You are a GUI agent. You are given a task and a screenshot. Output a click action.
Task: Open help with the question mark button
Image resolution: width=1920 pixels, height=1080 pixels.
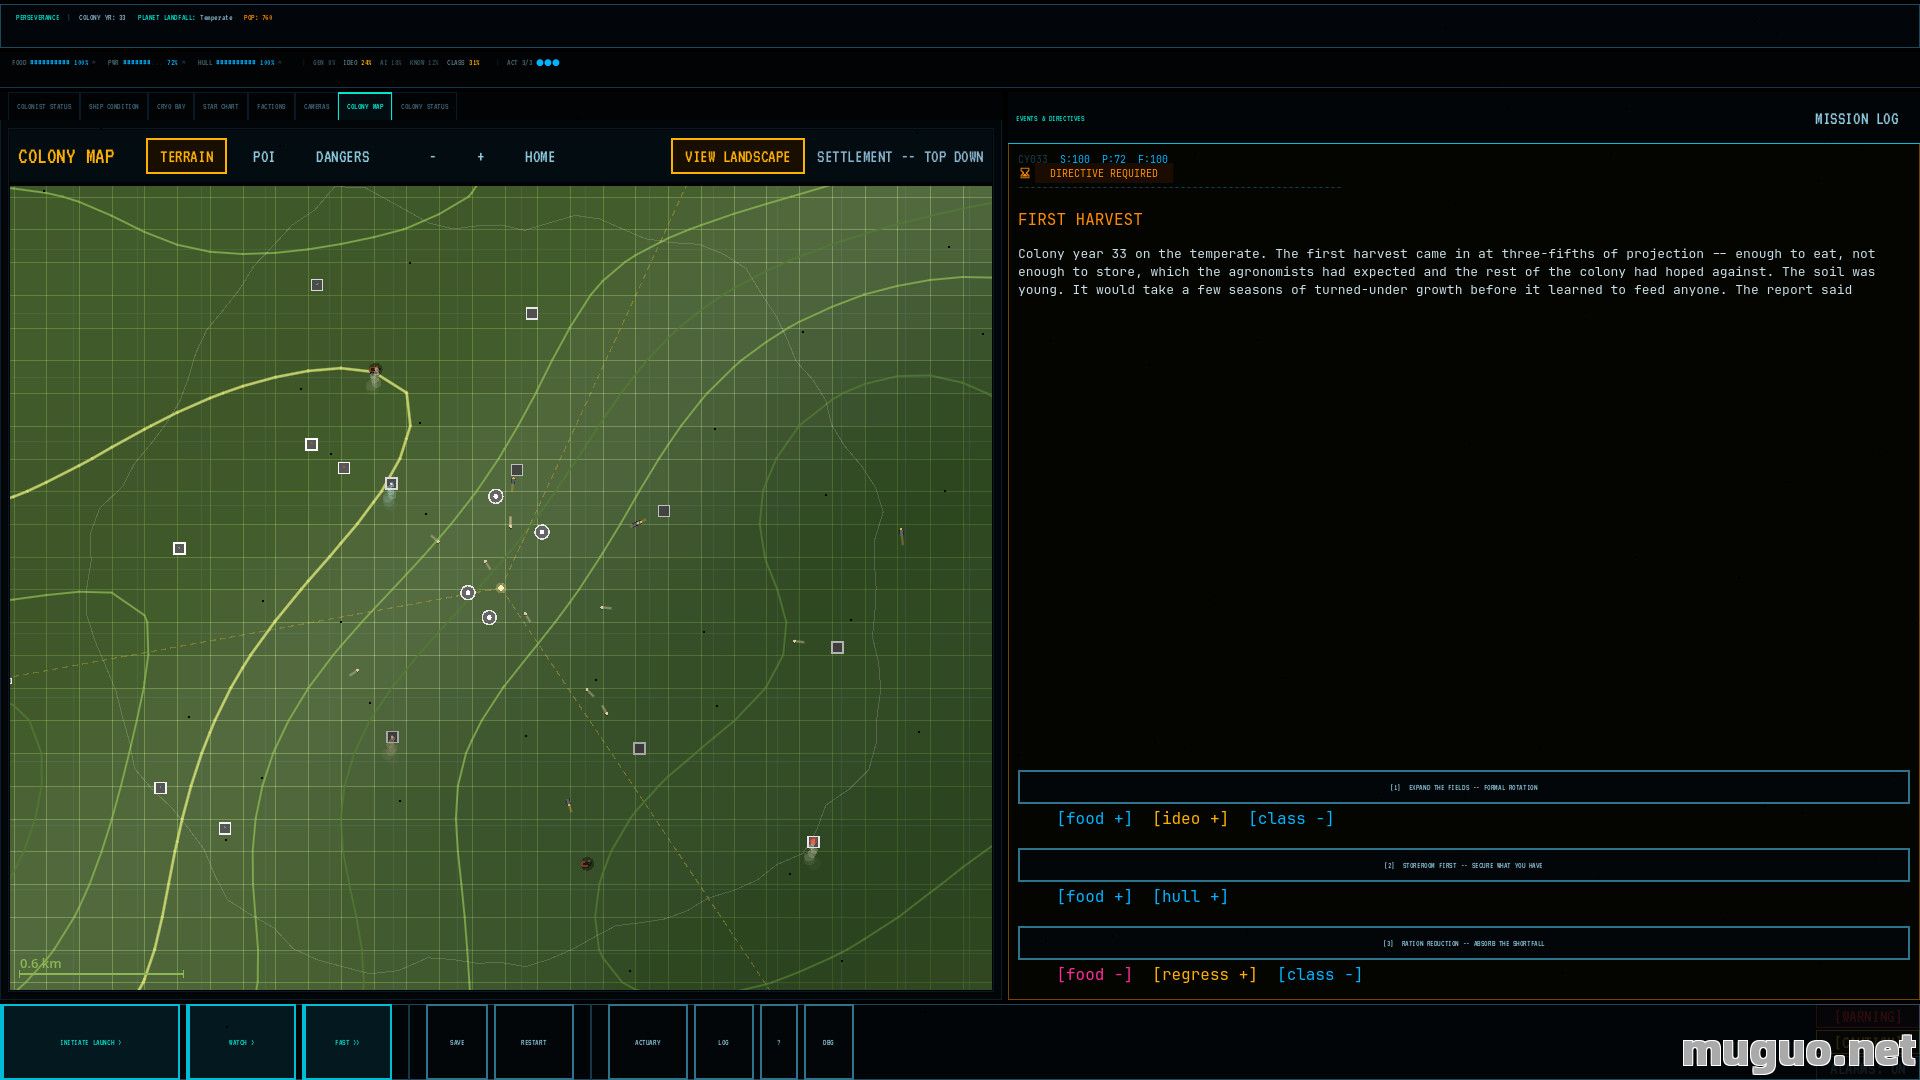[x=779, y=1042]
